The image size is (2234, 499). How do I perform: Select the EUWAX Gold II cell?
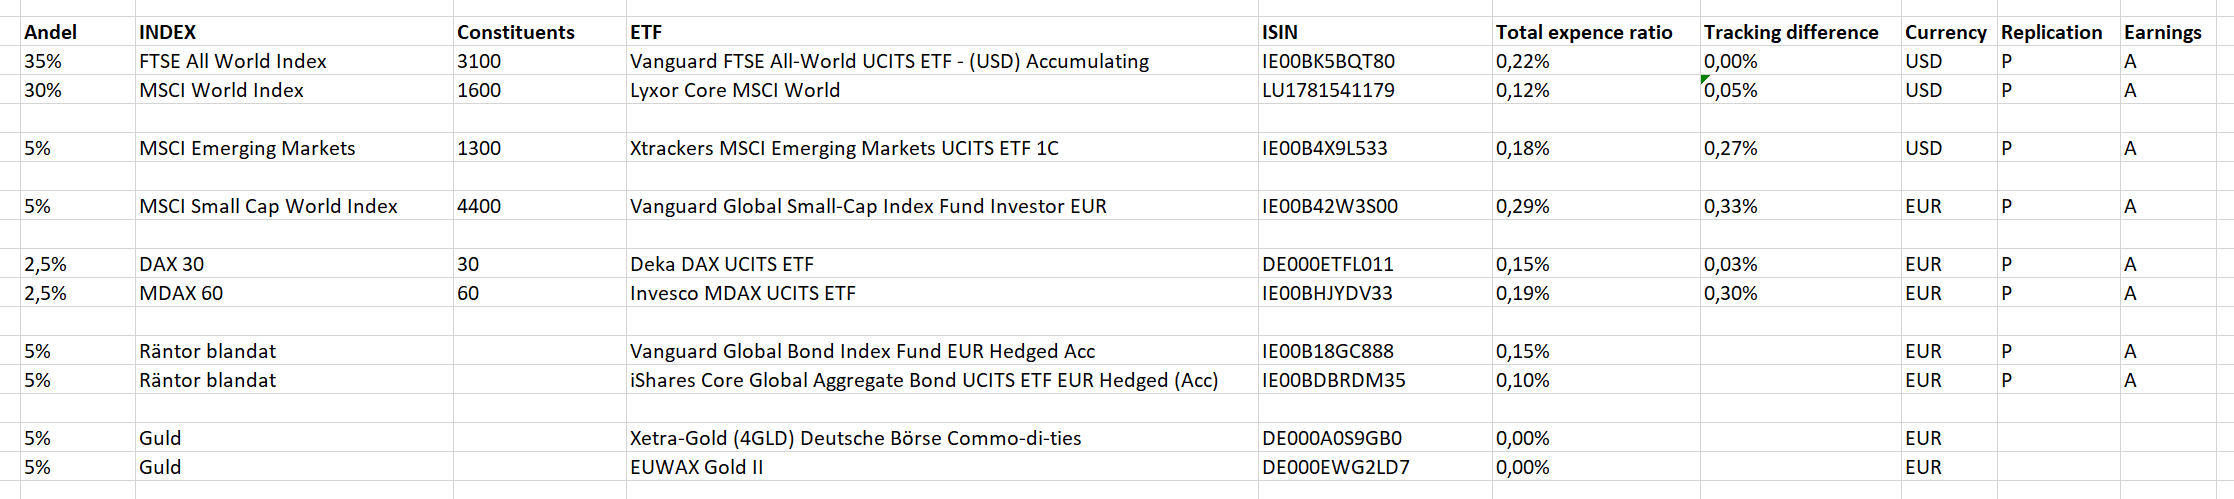[x=942, y=467]
